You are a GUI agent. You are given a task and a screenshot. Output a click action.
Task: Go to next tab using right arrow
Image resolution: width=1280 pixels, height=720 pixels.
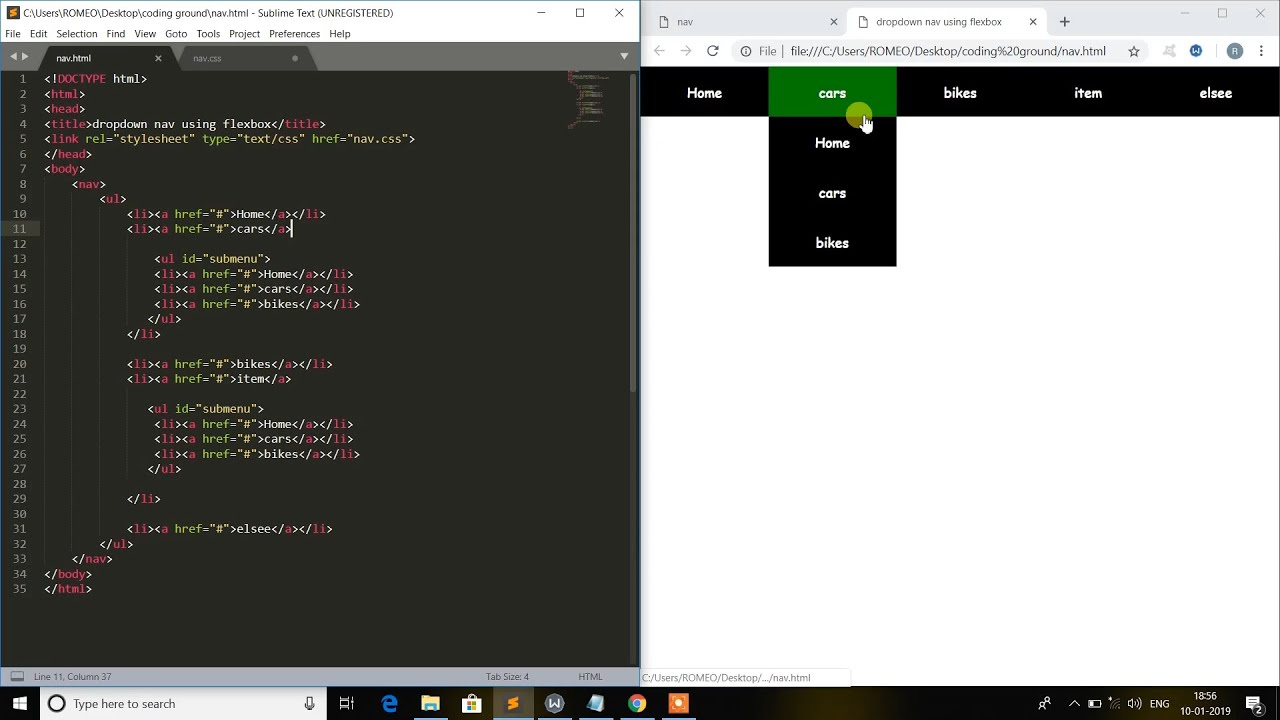click(x=26, y=57)
